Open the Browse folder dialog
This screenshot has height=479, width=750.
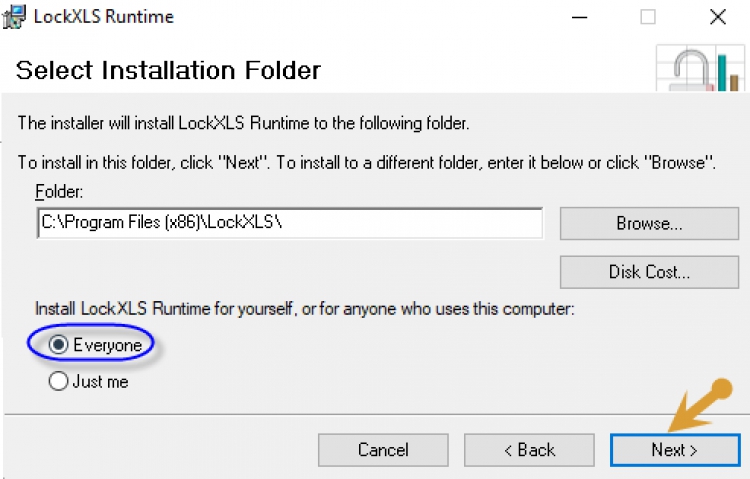pyautogui.click(x=648, y=224)
